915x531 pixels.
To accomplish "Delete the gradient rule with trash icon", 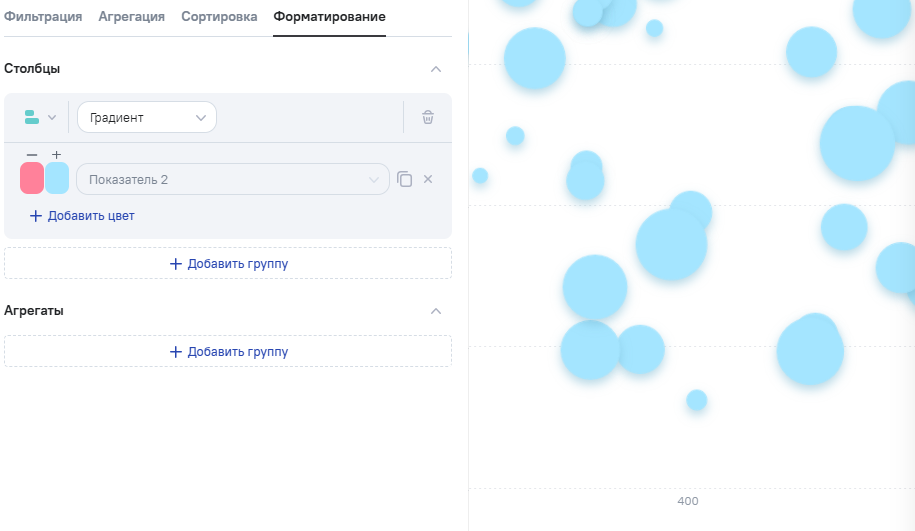I will point(428,117).
